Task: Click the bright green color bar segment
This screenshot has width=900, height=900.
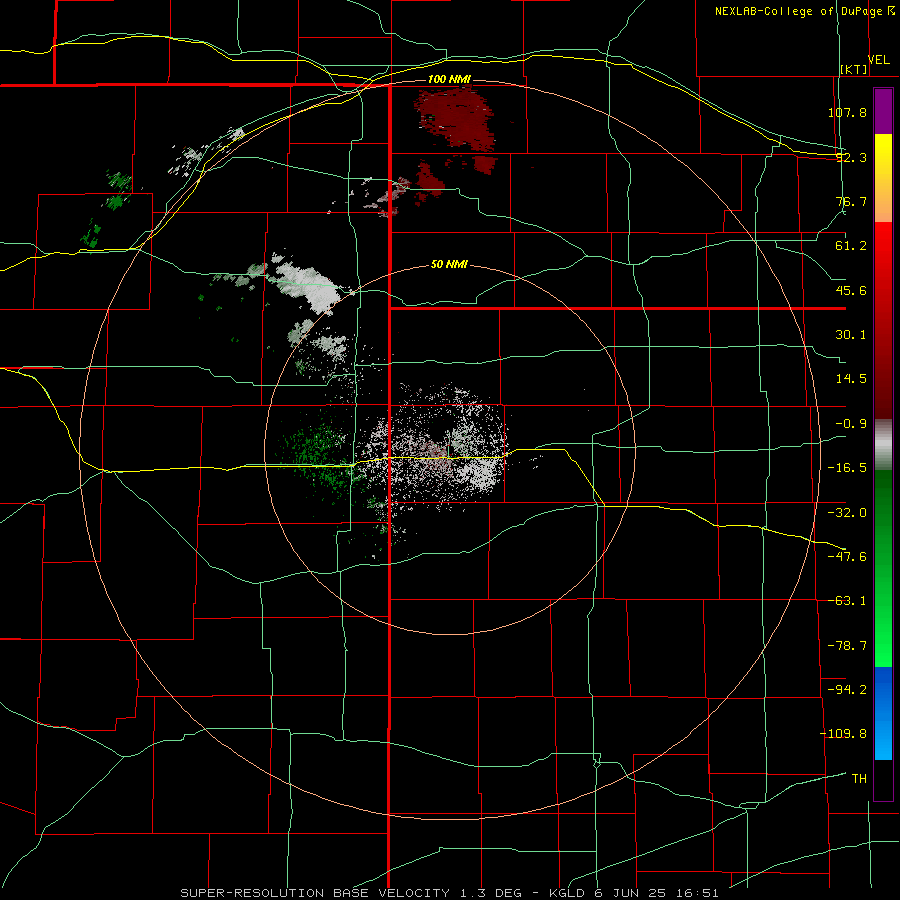Action: point(883,568)
